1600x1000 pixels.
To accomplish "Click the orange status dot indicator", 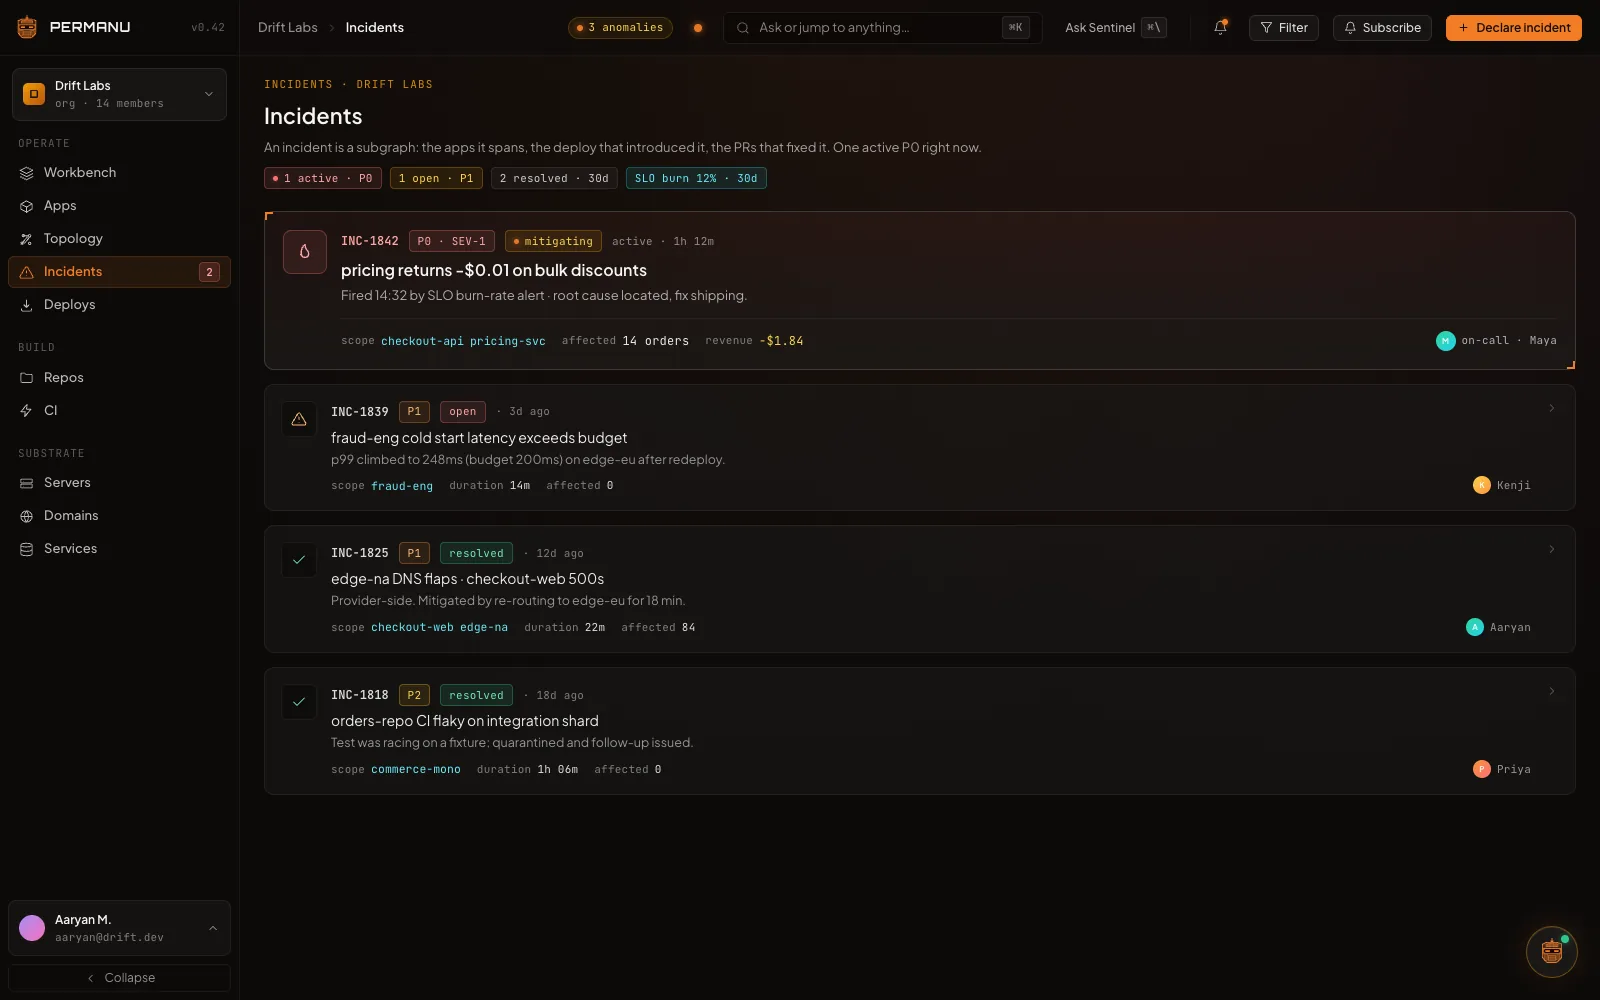I will click(x=698, y=28).
